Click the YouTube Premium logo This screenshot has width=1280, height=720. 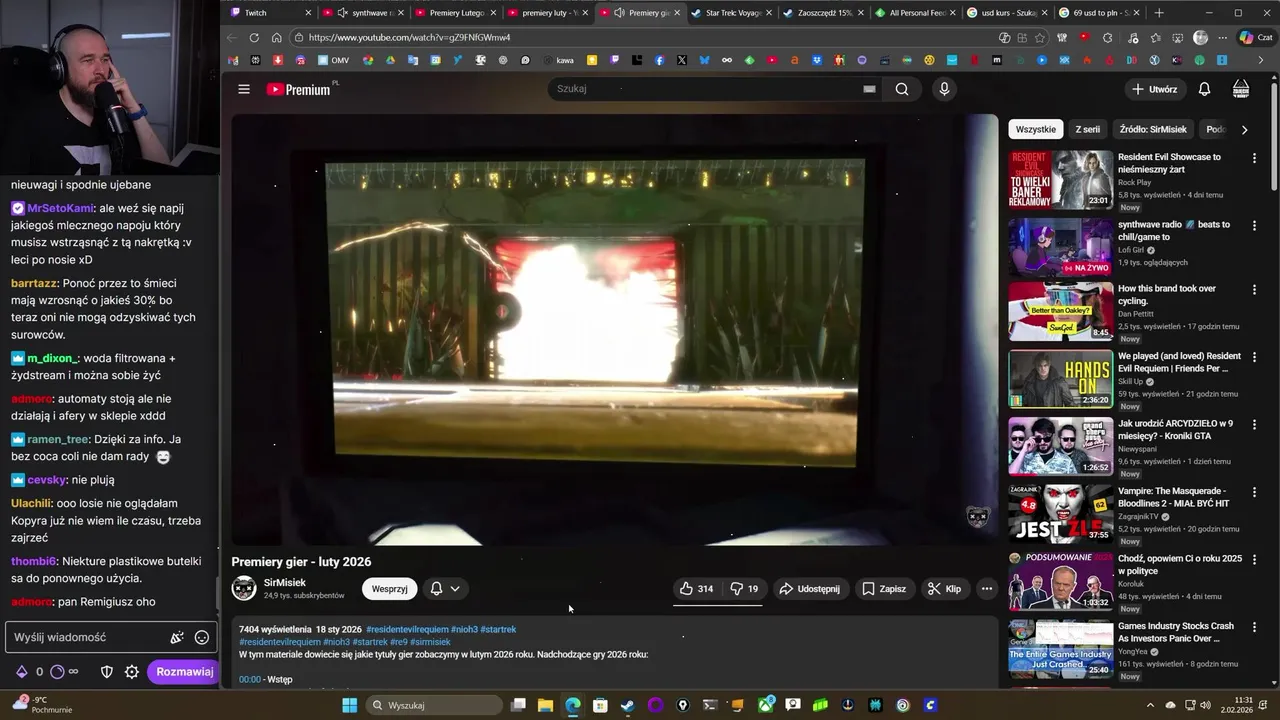coord(298,89)
